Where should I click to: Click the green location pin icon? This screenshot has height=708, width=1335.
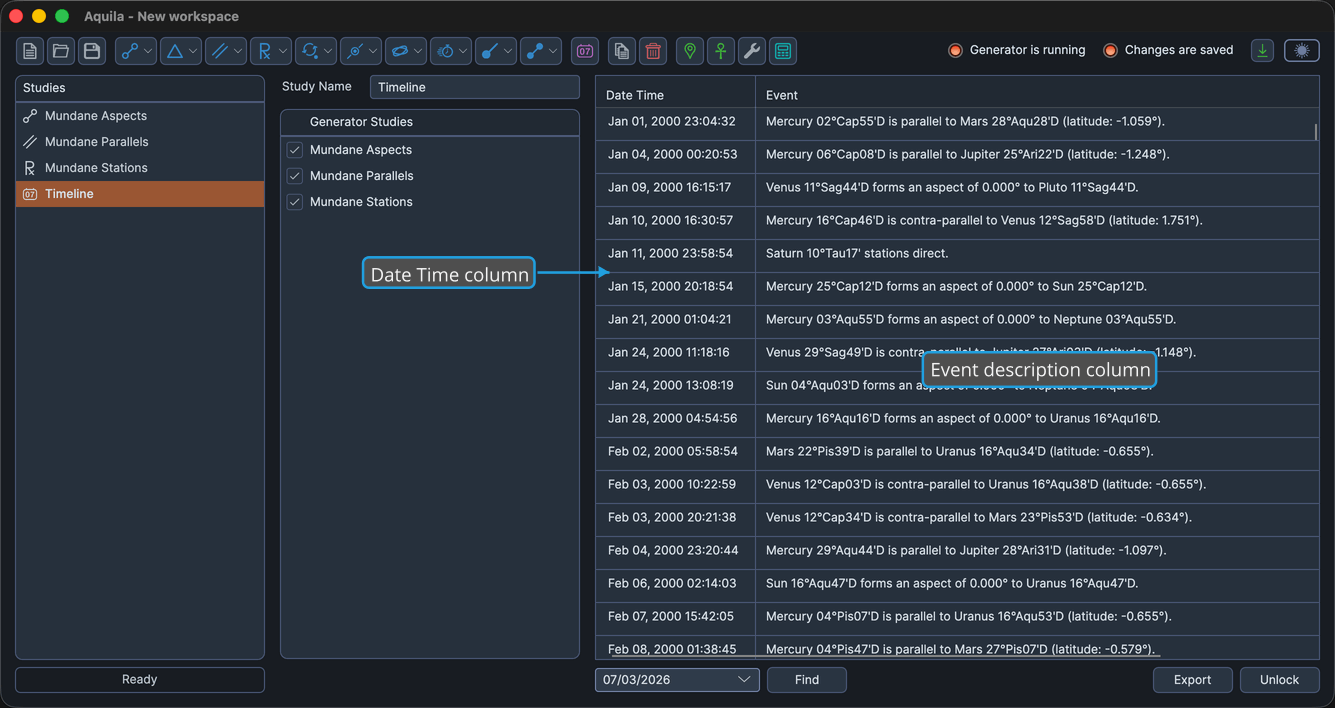point(690,51)
